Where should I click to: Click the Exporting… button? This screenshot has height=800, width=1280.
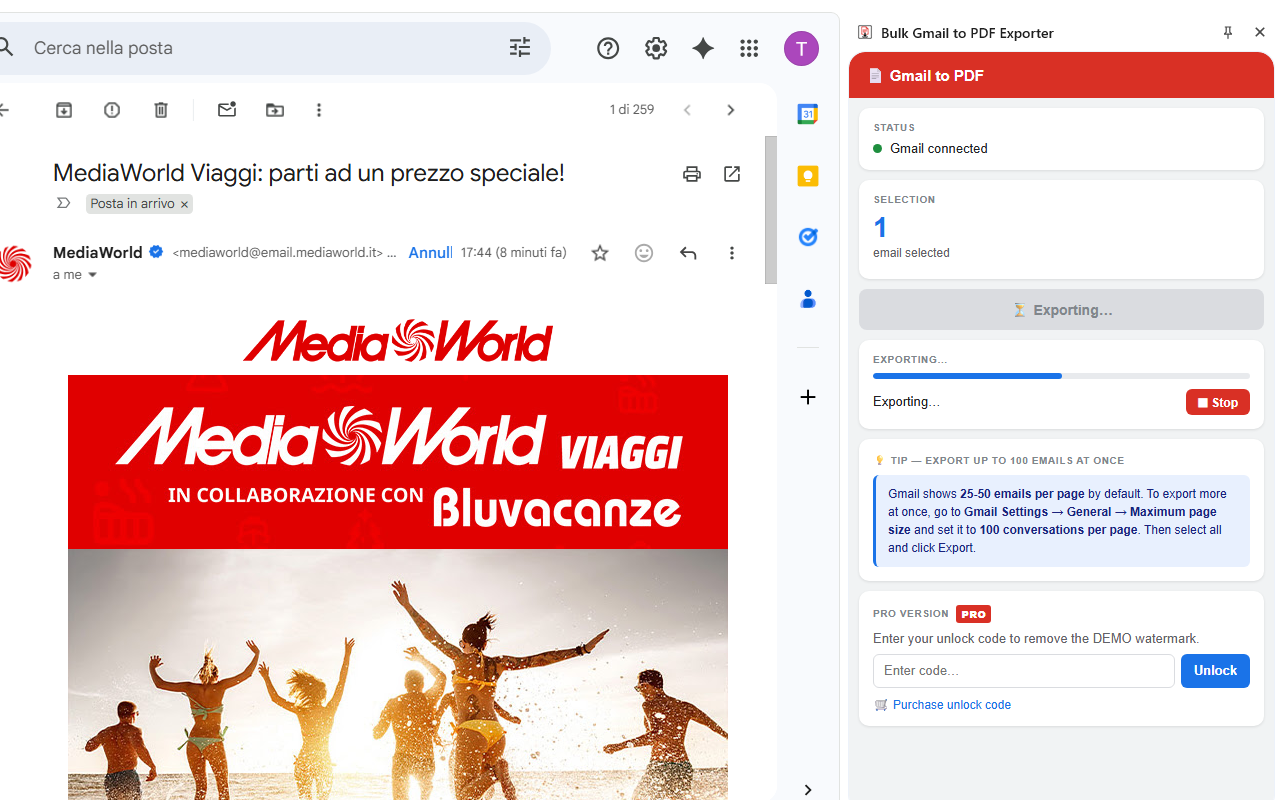(1061, 310)
